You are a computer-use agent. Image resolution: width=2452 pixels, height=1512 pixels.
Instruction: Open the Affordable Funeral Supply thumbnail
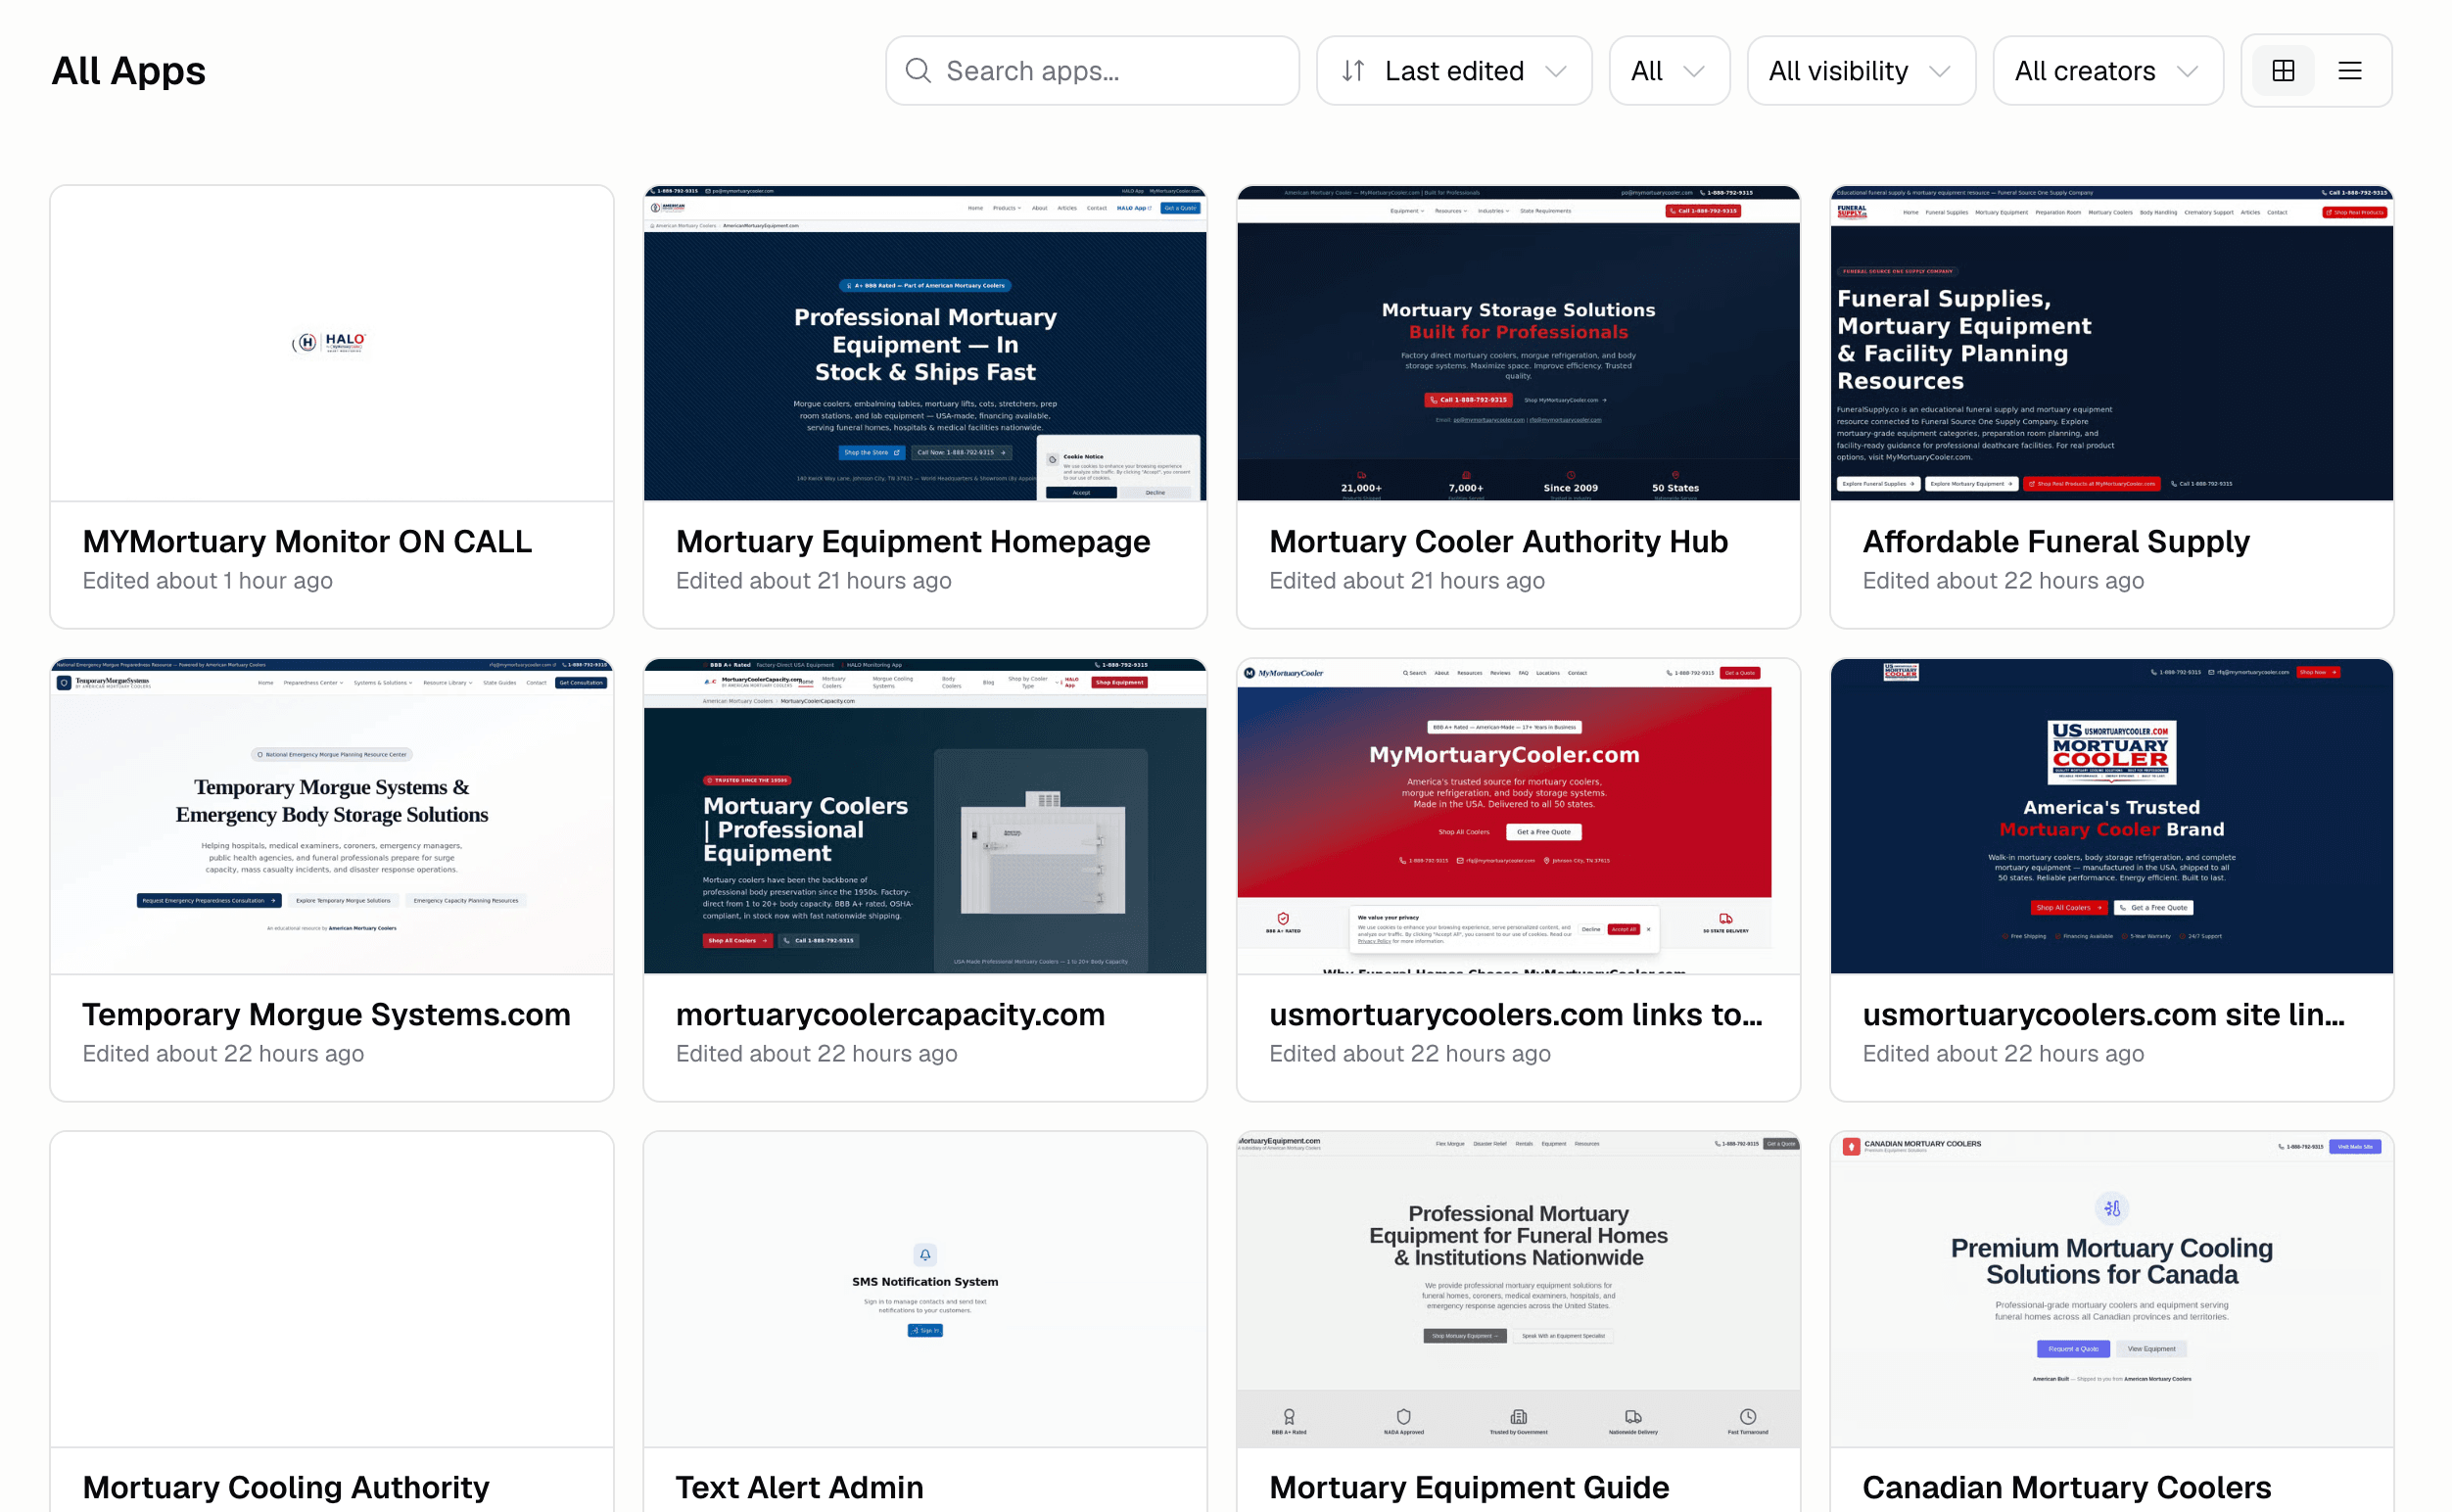coord(2112,343)
